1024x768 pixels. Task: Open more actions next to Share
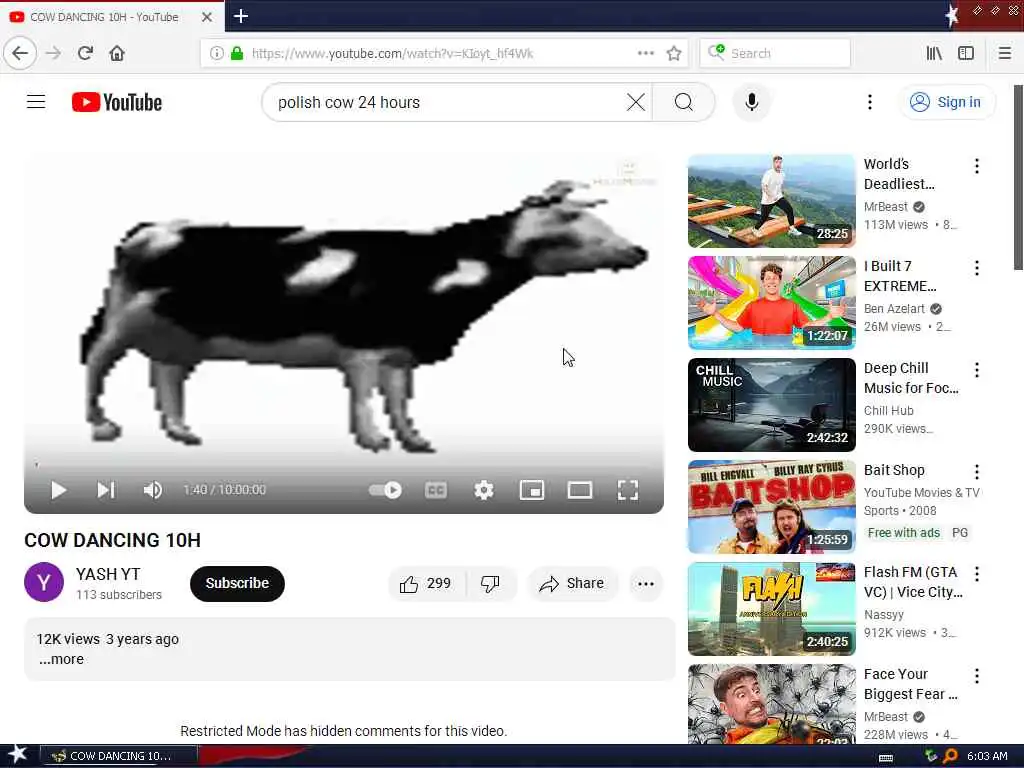(646, 583)
